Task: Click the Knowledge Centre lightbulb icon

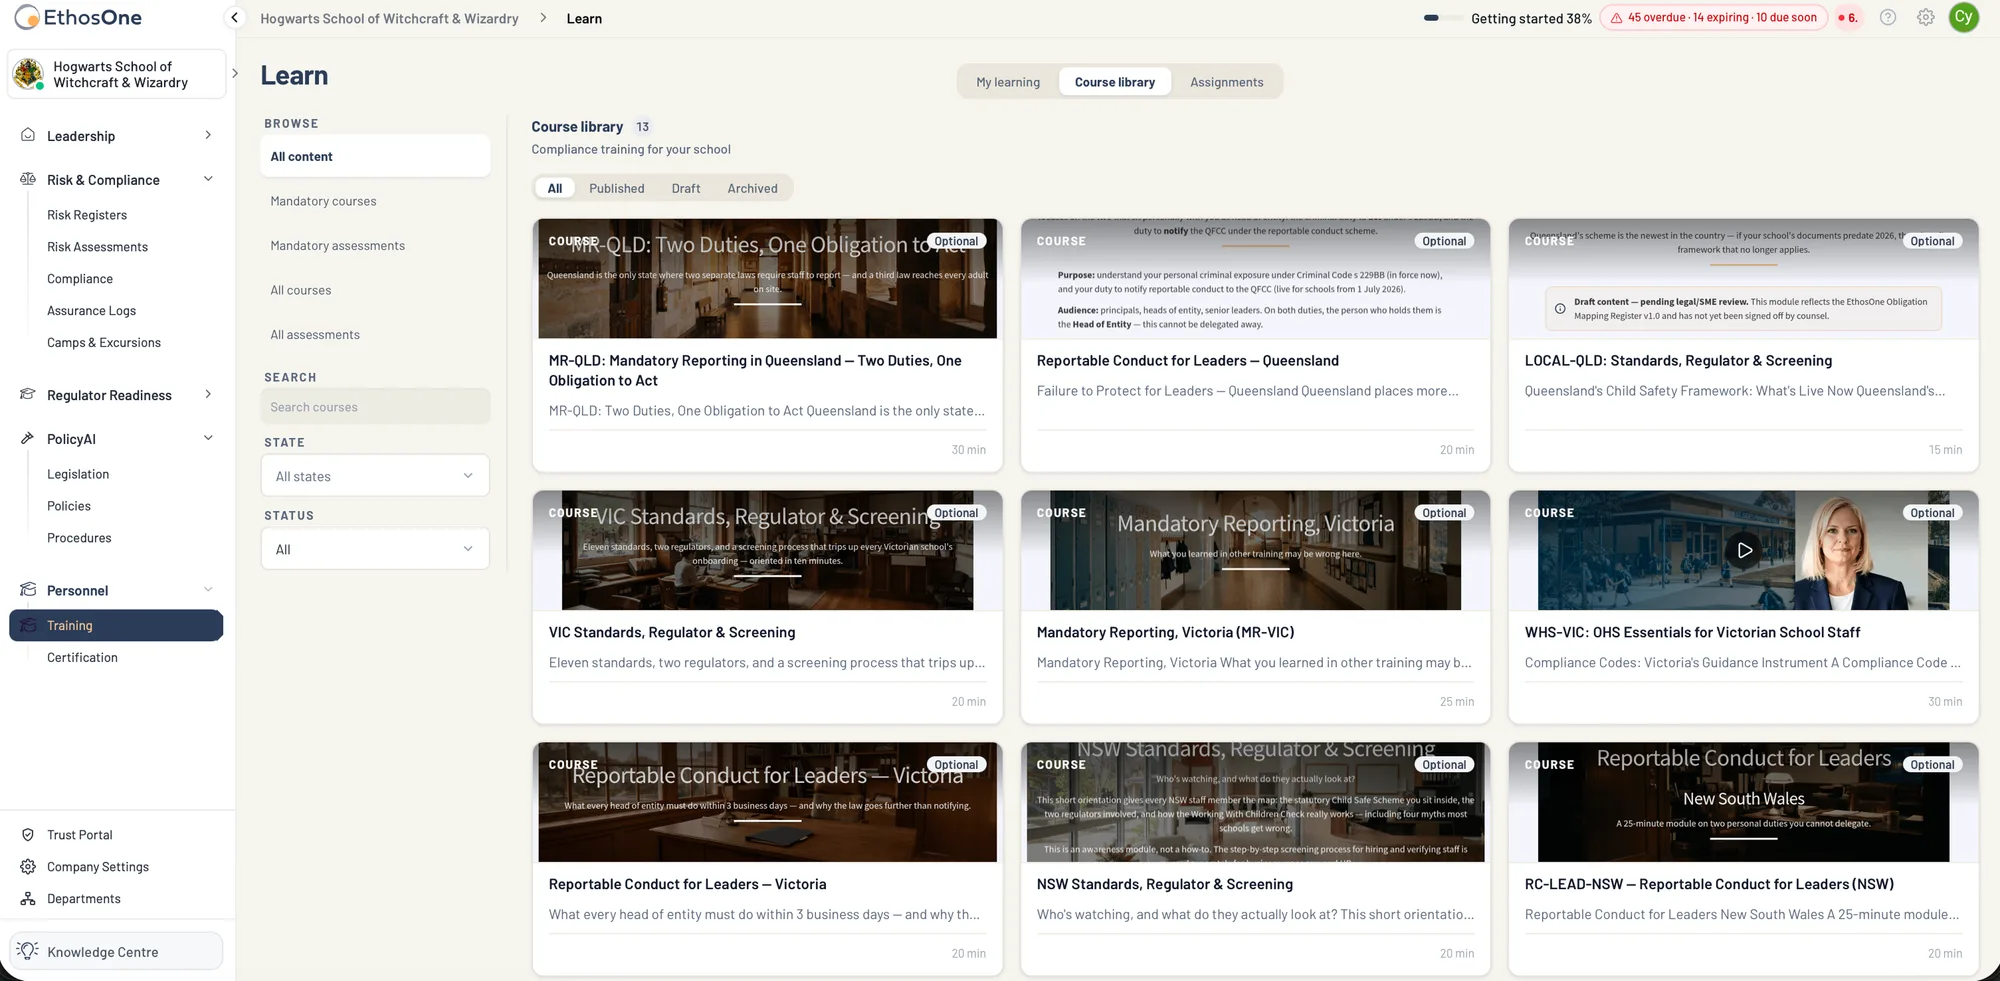Action: 28,951
